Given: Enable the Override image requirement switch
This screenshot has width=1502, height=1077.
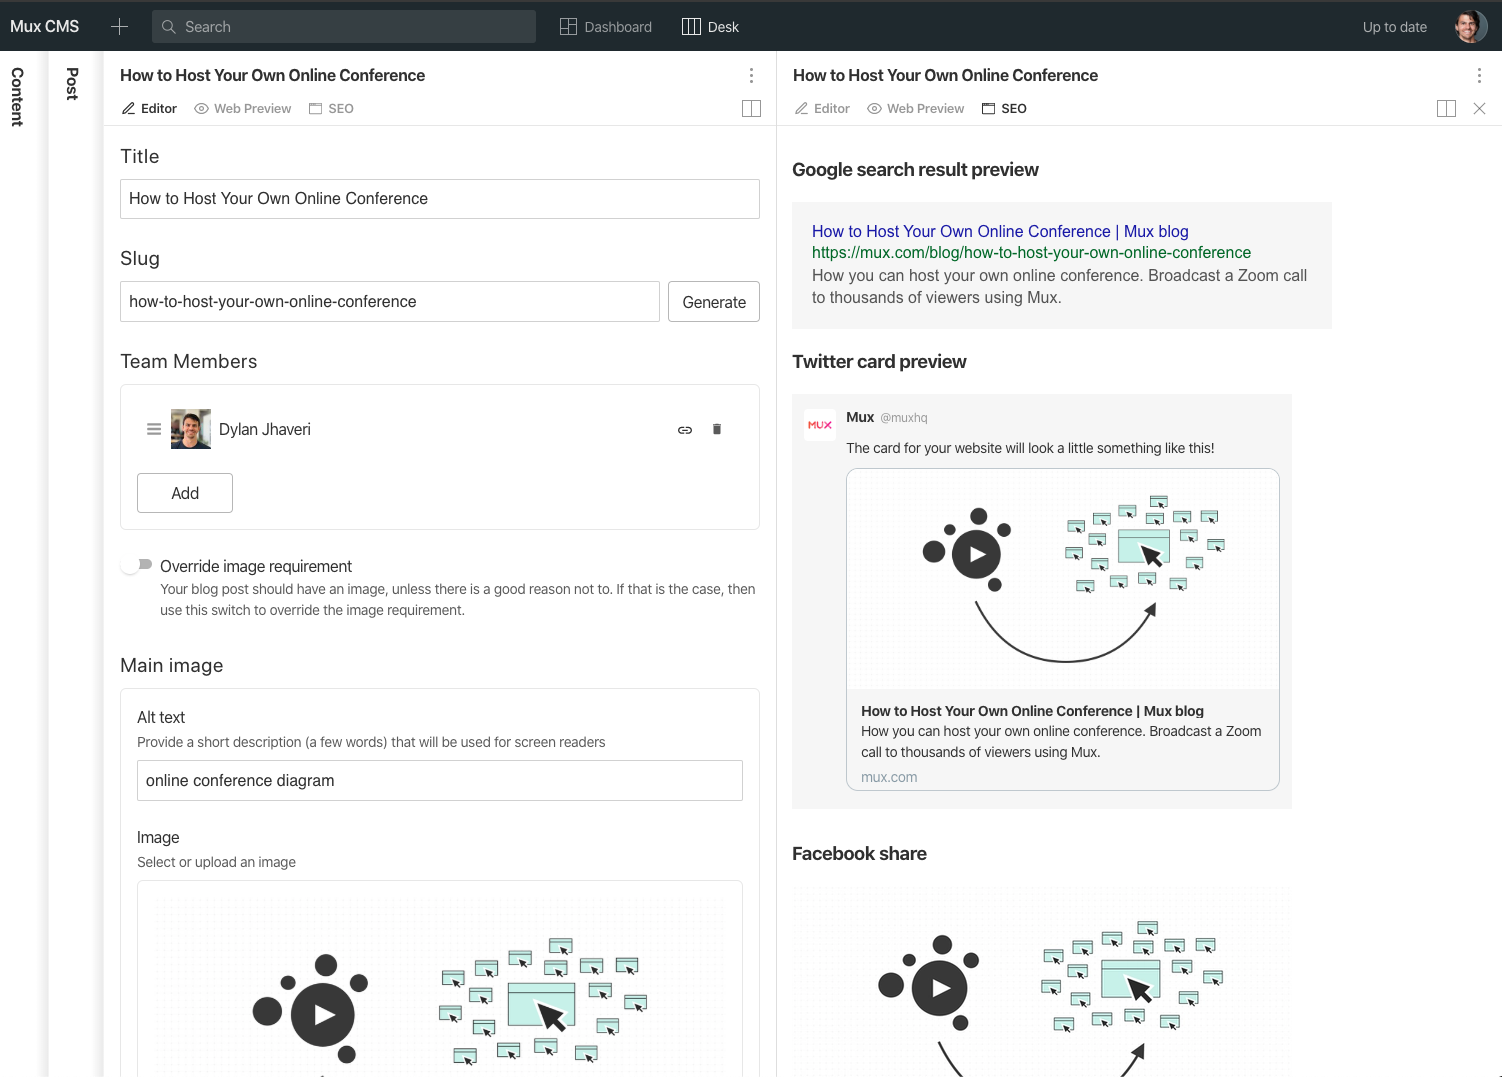Looking at the screenshot, I should pyautogui.click(x=135, y=564).
